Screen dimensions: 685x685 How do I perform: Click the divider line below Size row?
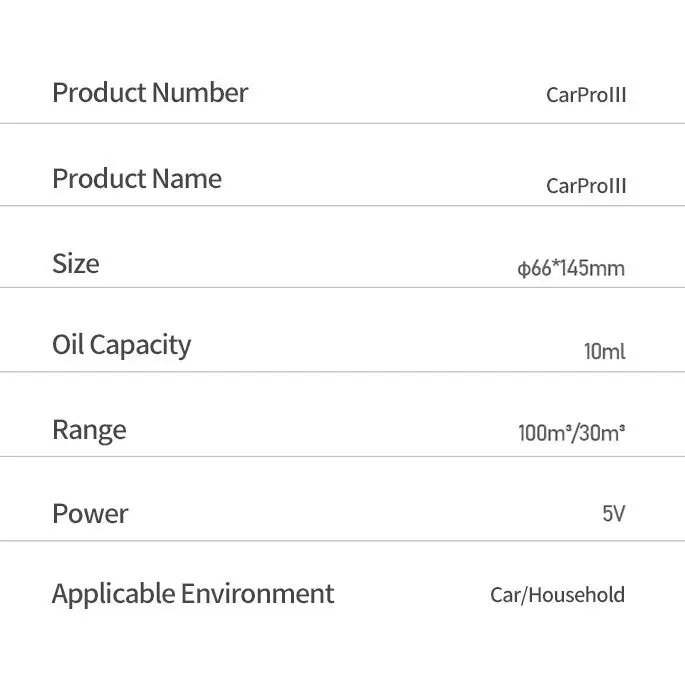click(x=342, y=288)
